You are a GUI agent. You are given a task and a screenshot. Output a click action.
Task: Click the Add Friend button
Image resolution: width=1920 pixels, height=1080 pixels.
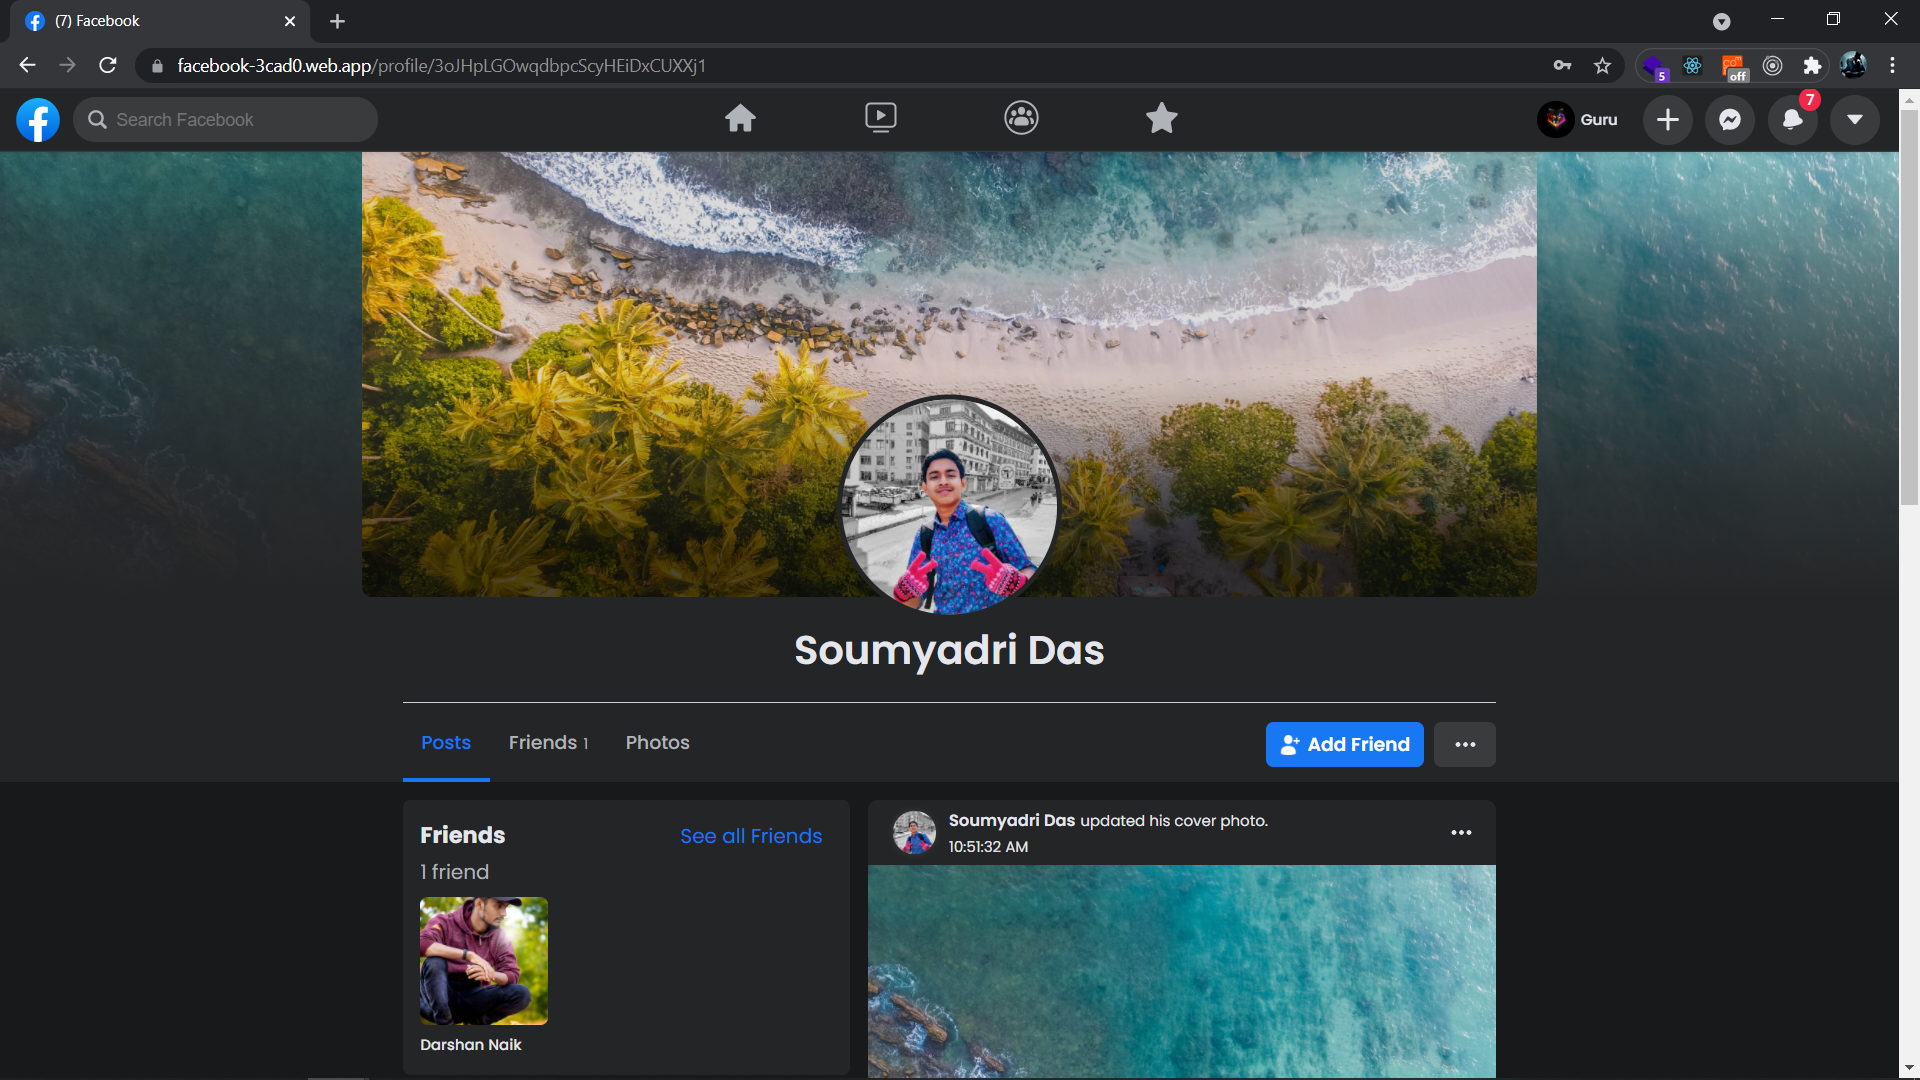click(1344, 745)
